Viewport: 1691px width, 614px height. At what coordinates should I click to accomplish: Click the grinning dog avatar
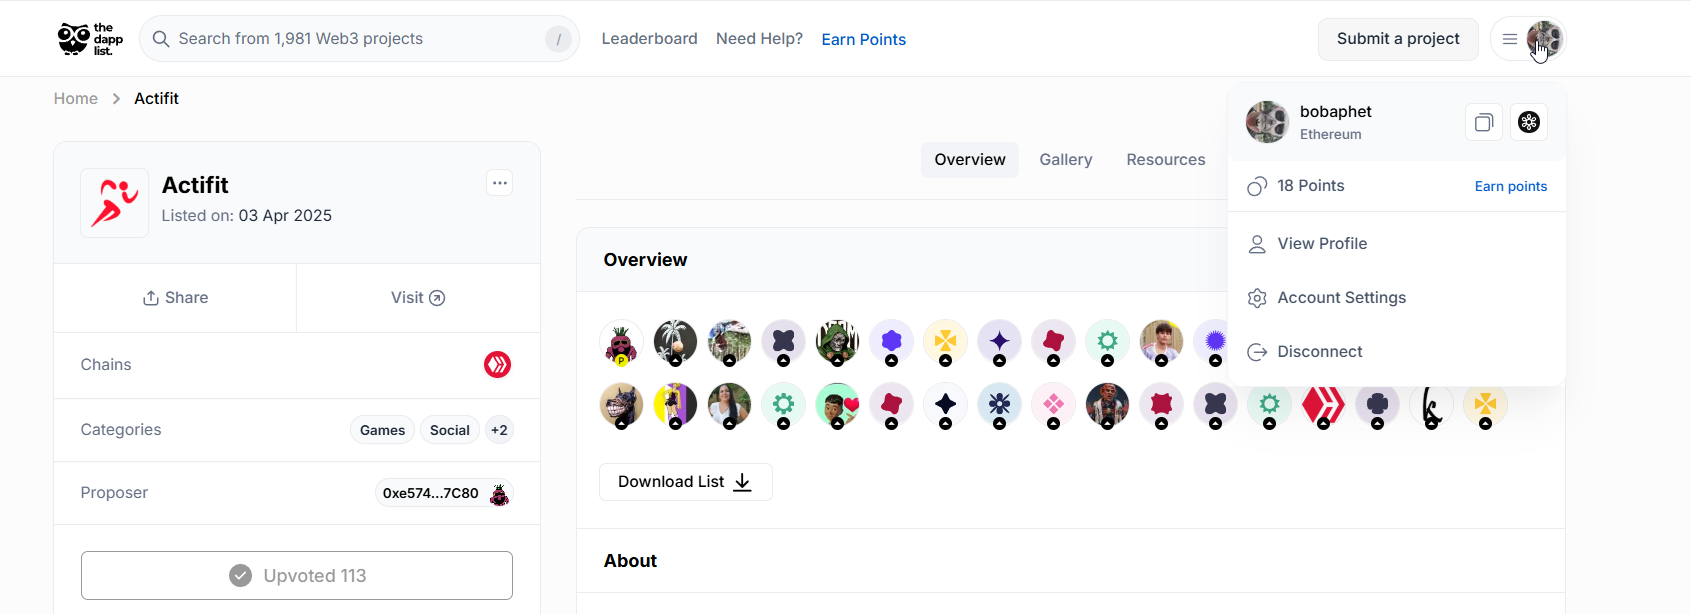[621, 404]
